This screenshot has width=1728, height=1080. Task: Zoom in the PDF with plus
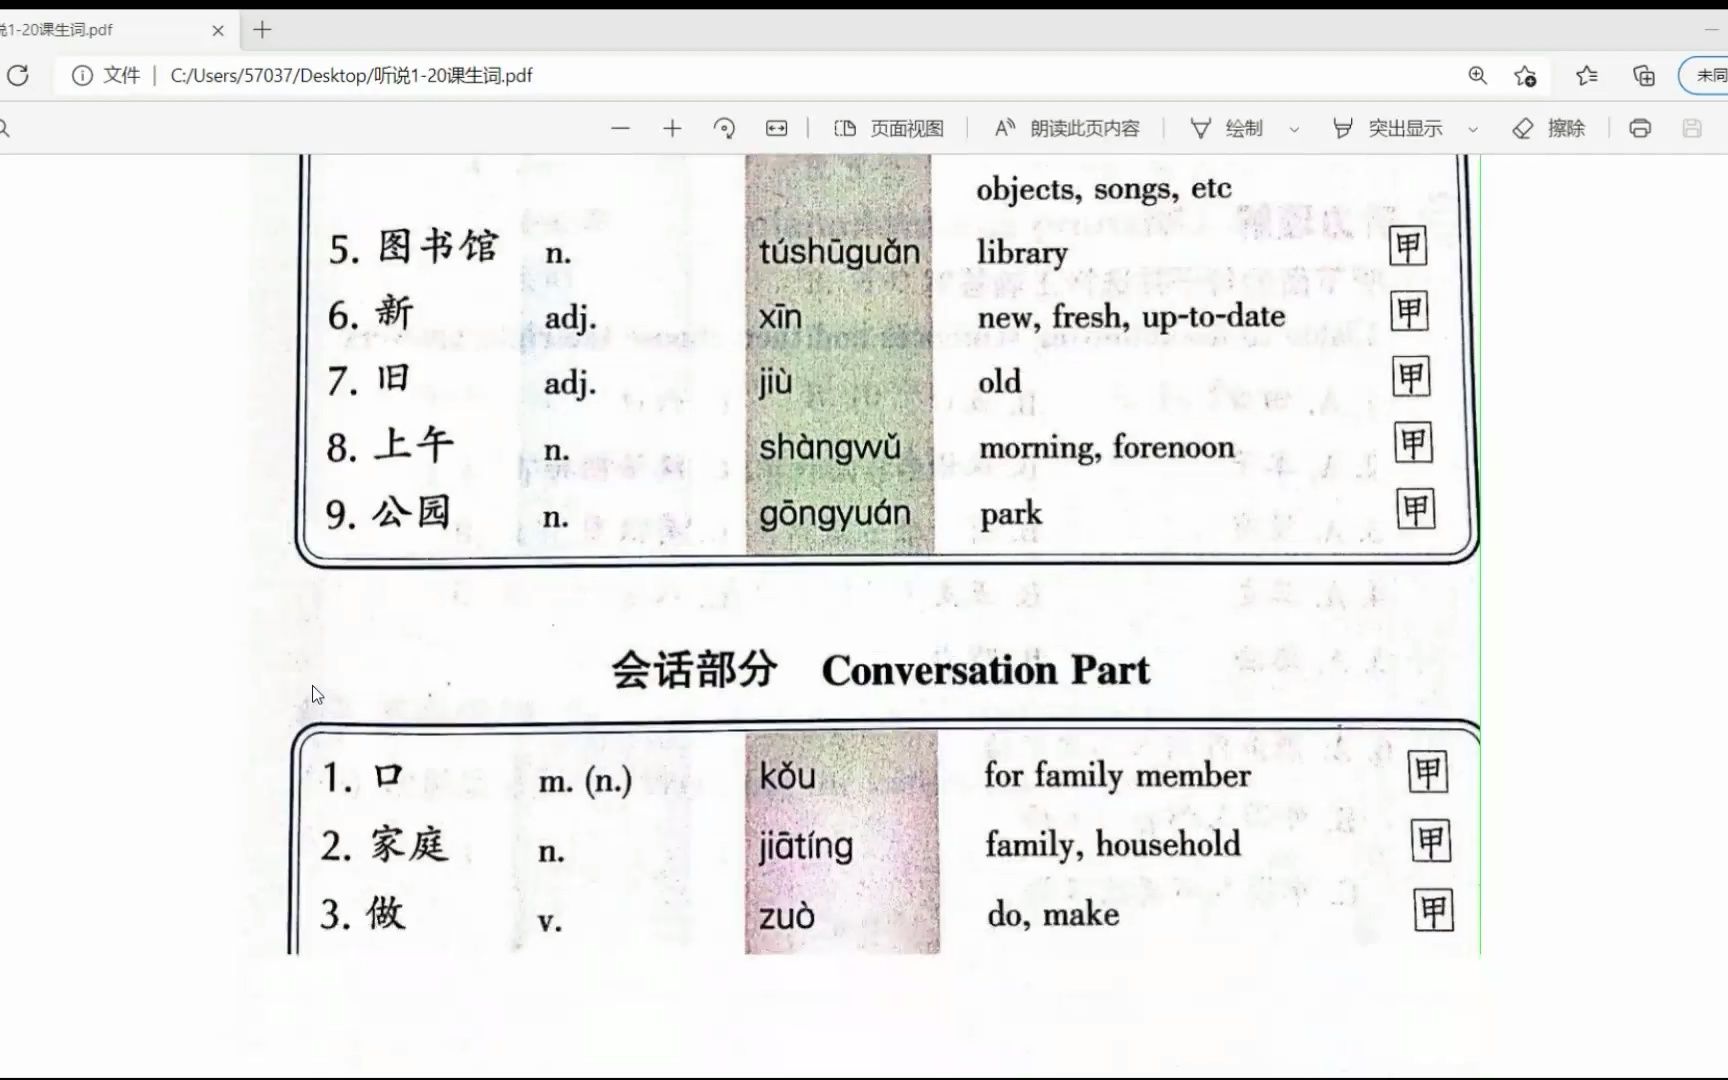(x=672, y=128)
